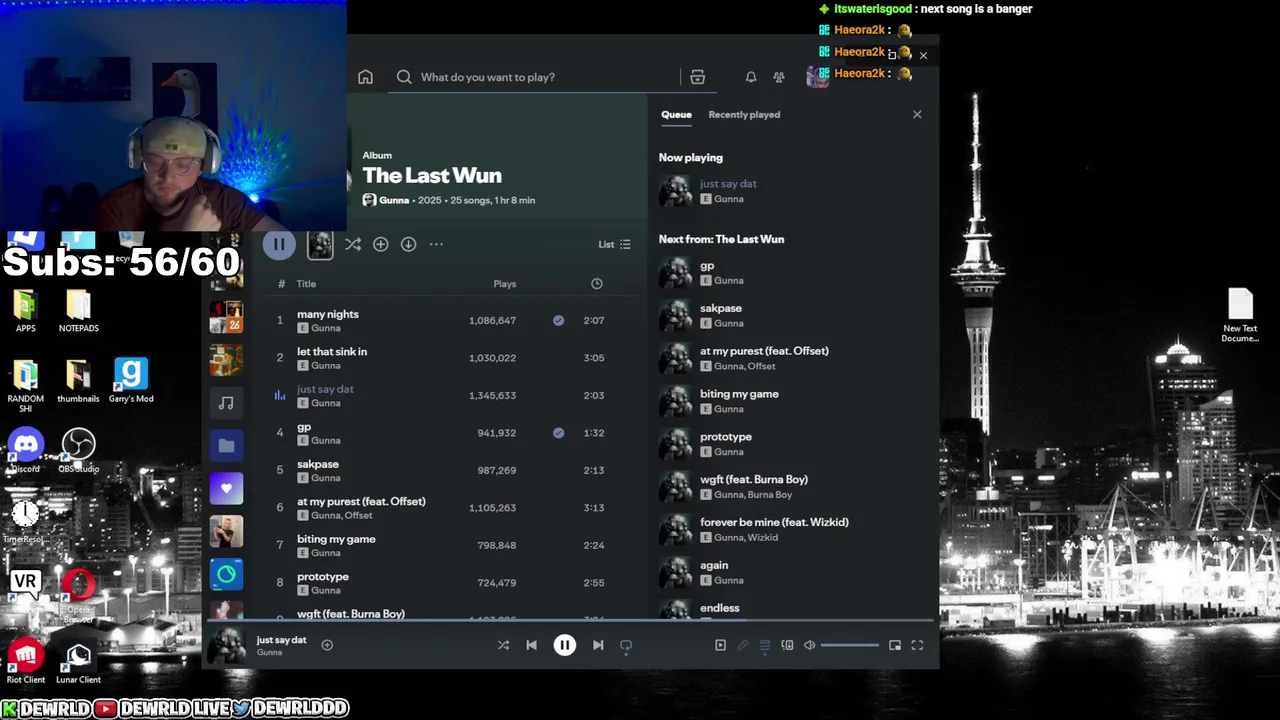Open the folder item in Spotify sidebar
The image size is (1280, 720).
226,446
